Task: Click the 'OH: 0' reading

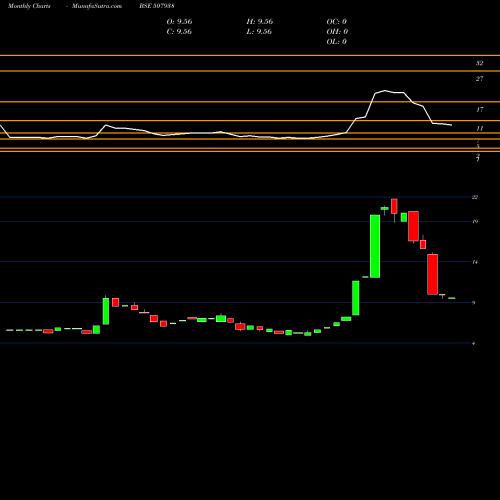Action: coord(337,32)
